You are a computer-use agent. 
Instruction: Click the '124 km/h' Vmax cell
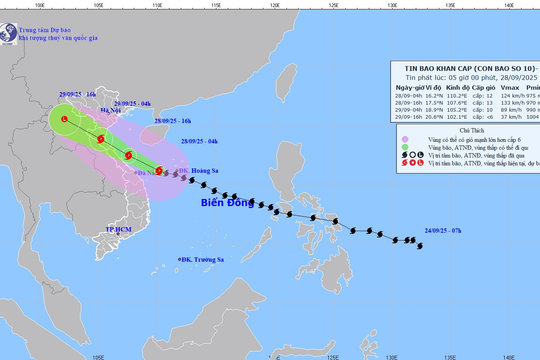pyautogui.click(x=513, y=96)
